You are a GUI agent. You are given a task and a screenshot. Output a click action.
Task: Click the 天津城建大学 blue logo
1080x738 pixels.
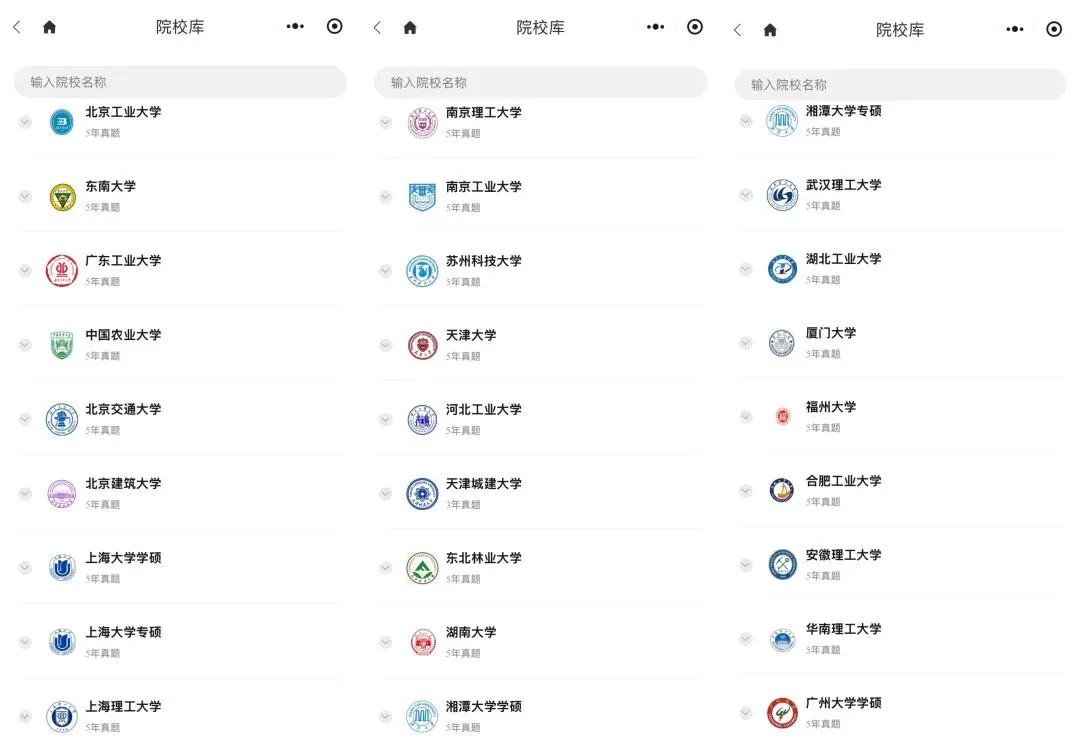(x=422, y=494)
